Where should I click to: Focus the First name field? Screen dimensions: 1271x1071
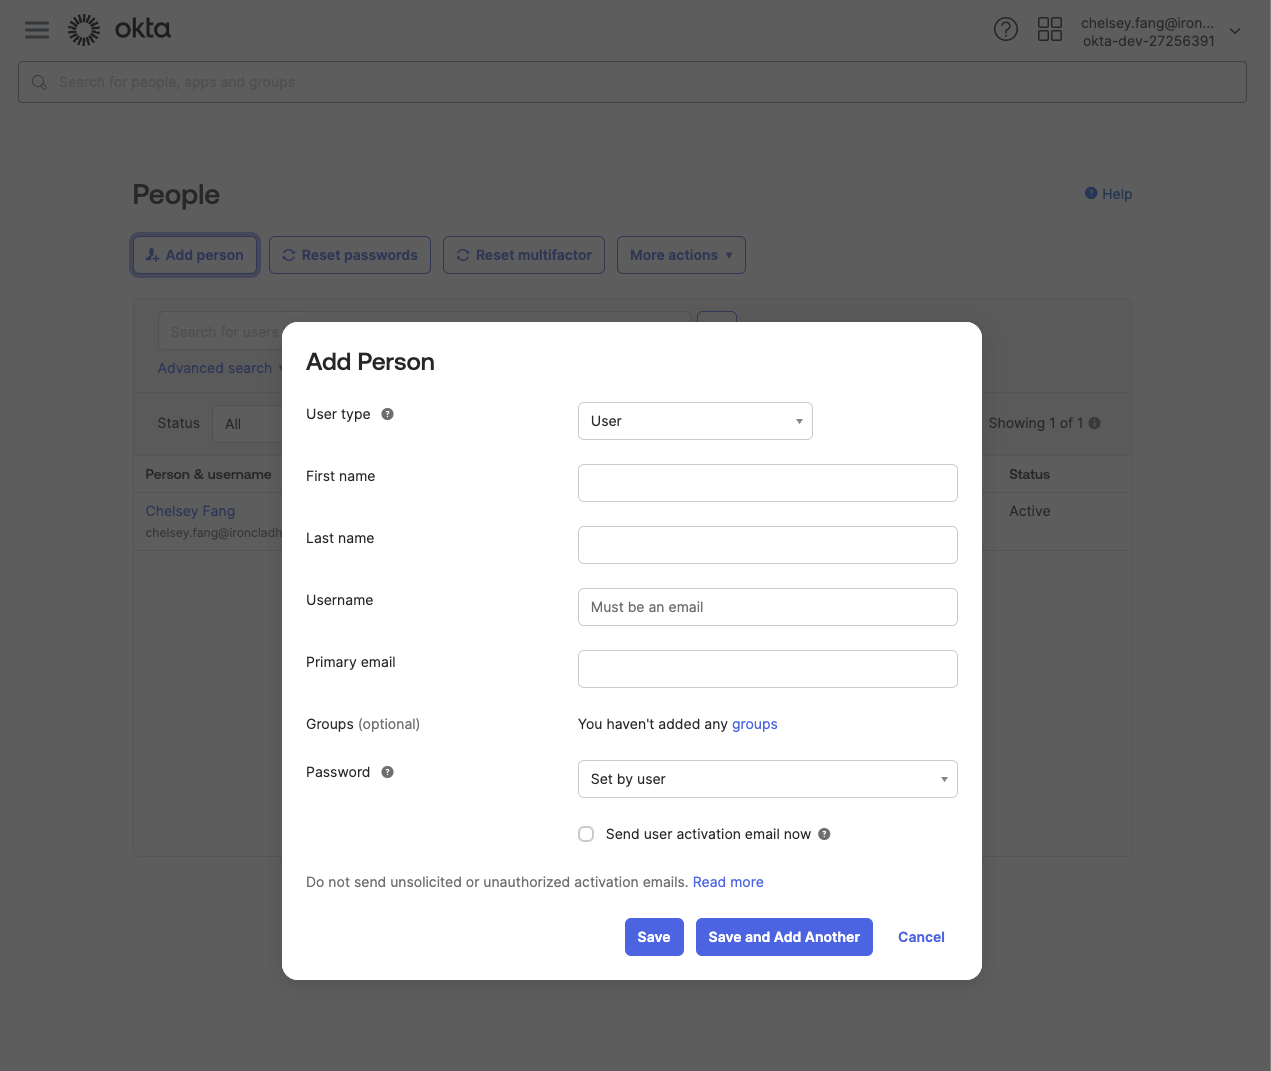coord(768,483)
